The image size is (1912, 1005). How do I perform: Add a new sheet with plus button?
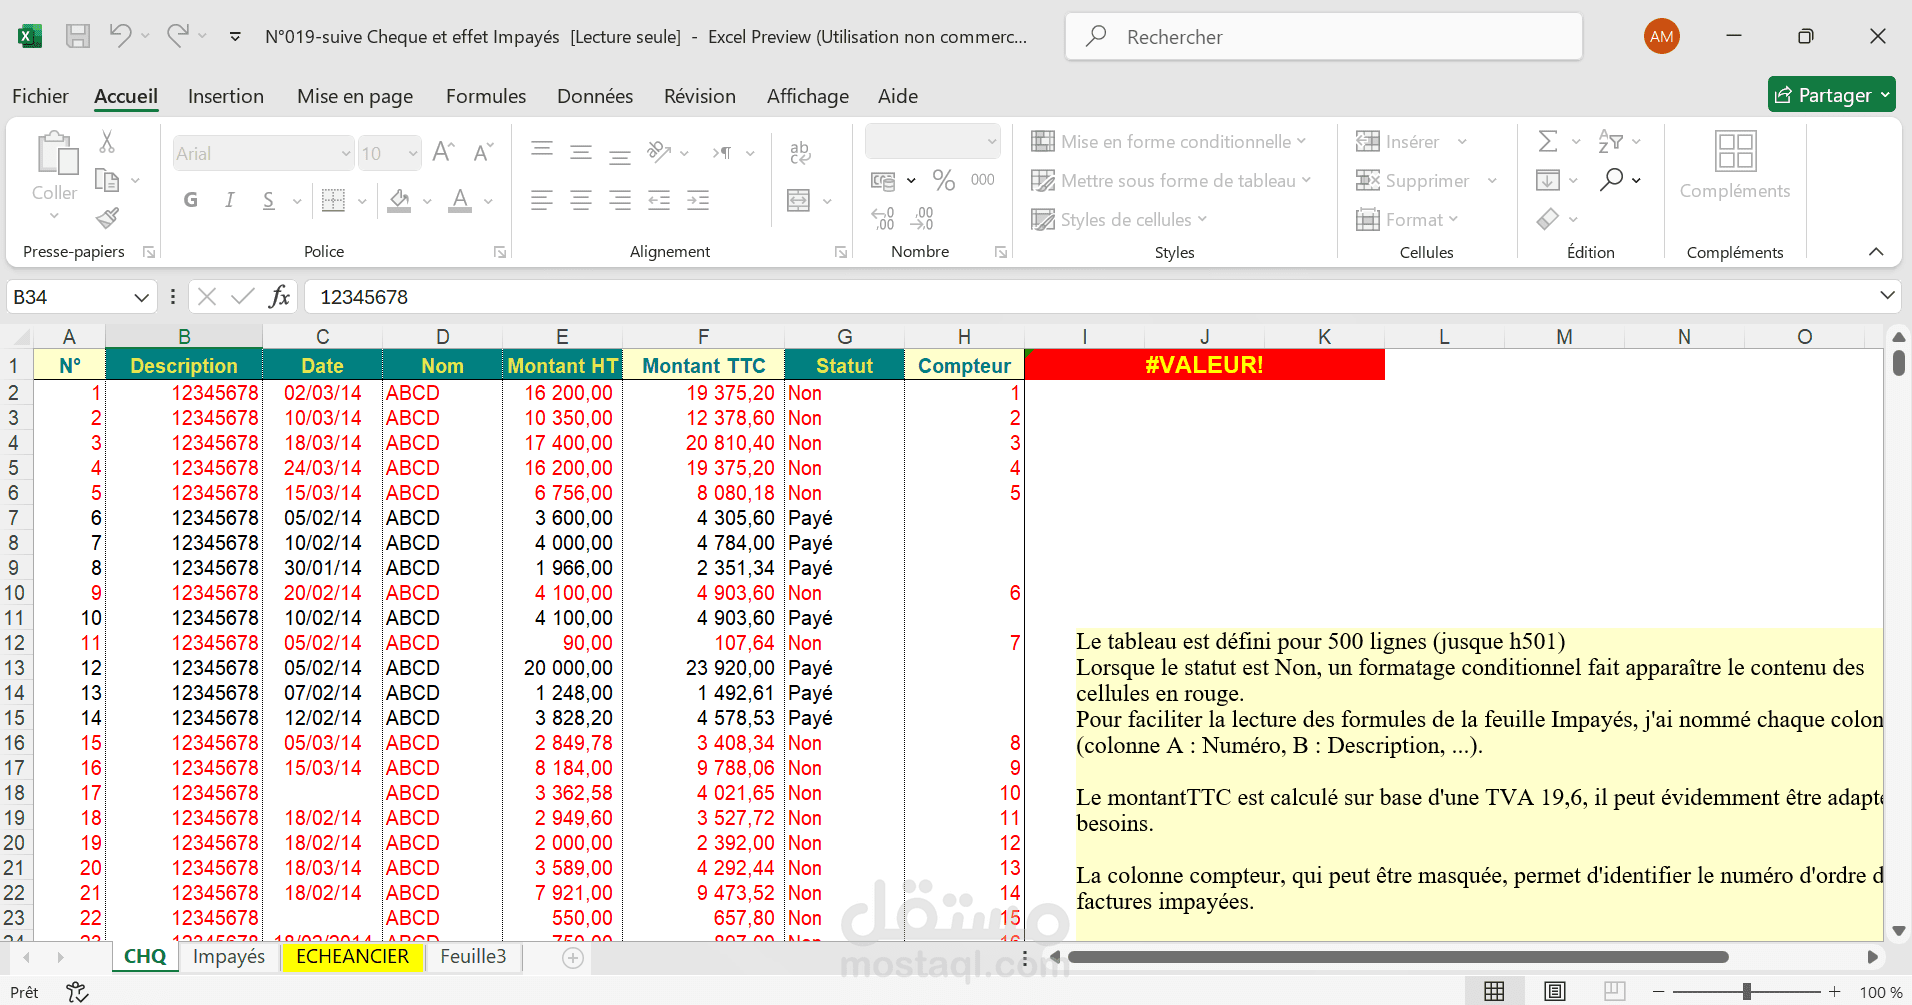point(573,958)
